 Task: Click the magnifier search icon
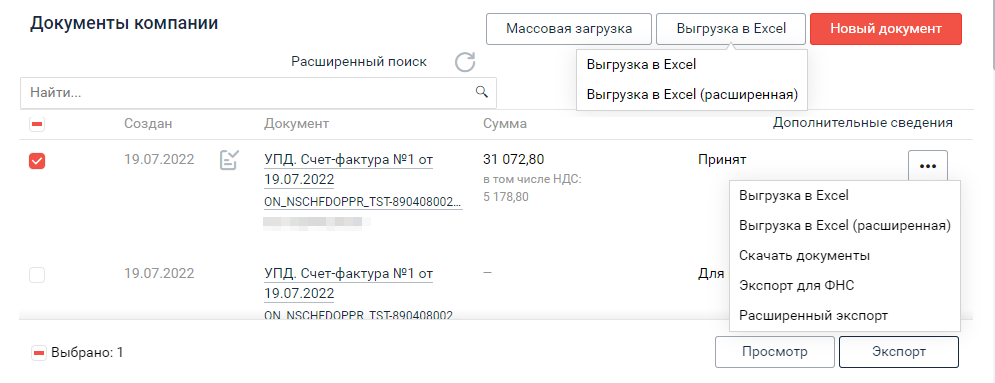point(482,92)
